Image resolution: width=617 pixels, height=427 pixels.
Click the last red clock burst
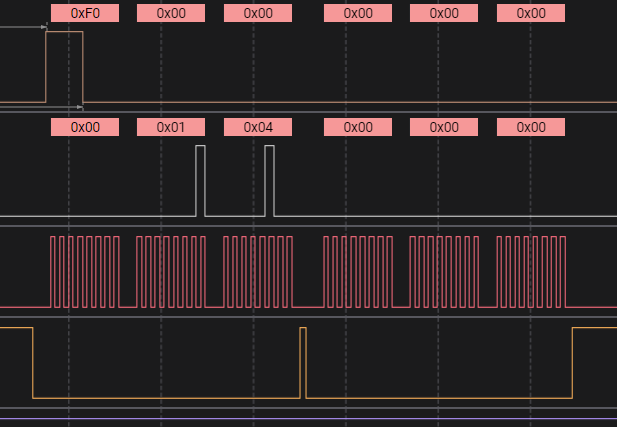(x=531, y=272)
